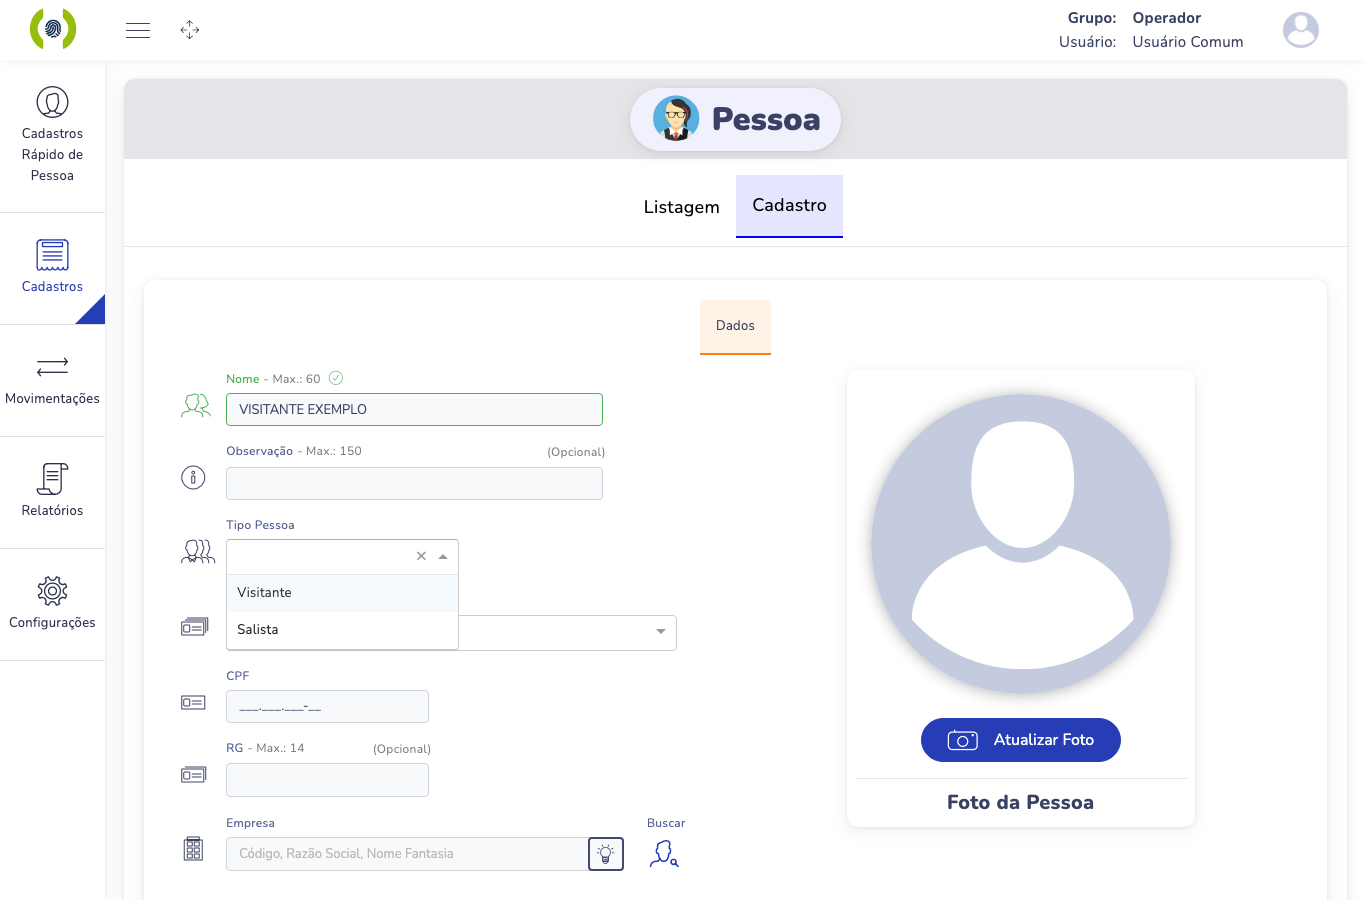
Task: Open Relatórios in the sidebar
Action: coord(52,491)
